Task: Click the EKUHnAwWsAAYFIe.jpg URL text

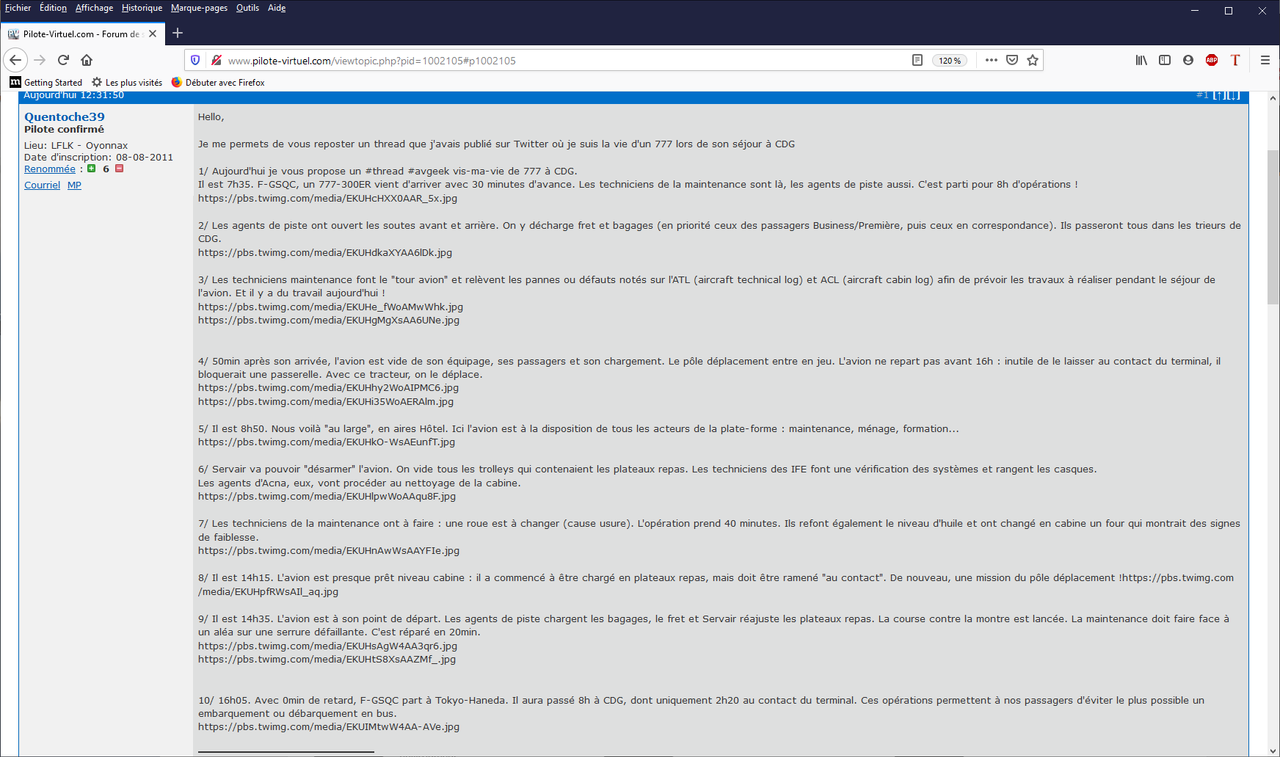Action: coord(329,551)
